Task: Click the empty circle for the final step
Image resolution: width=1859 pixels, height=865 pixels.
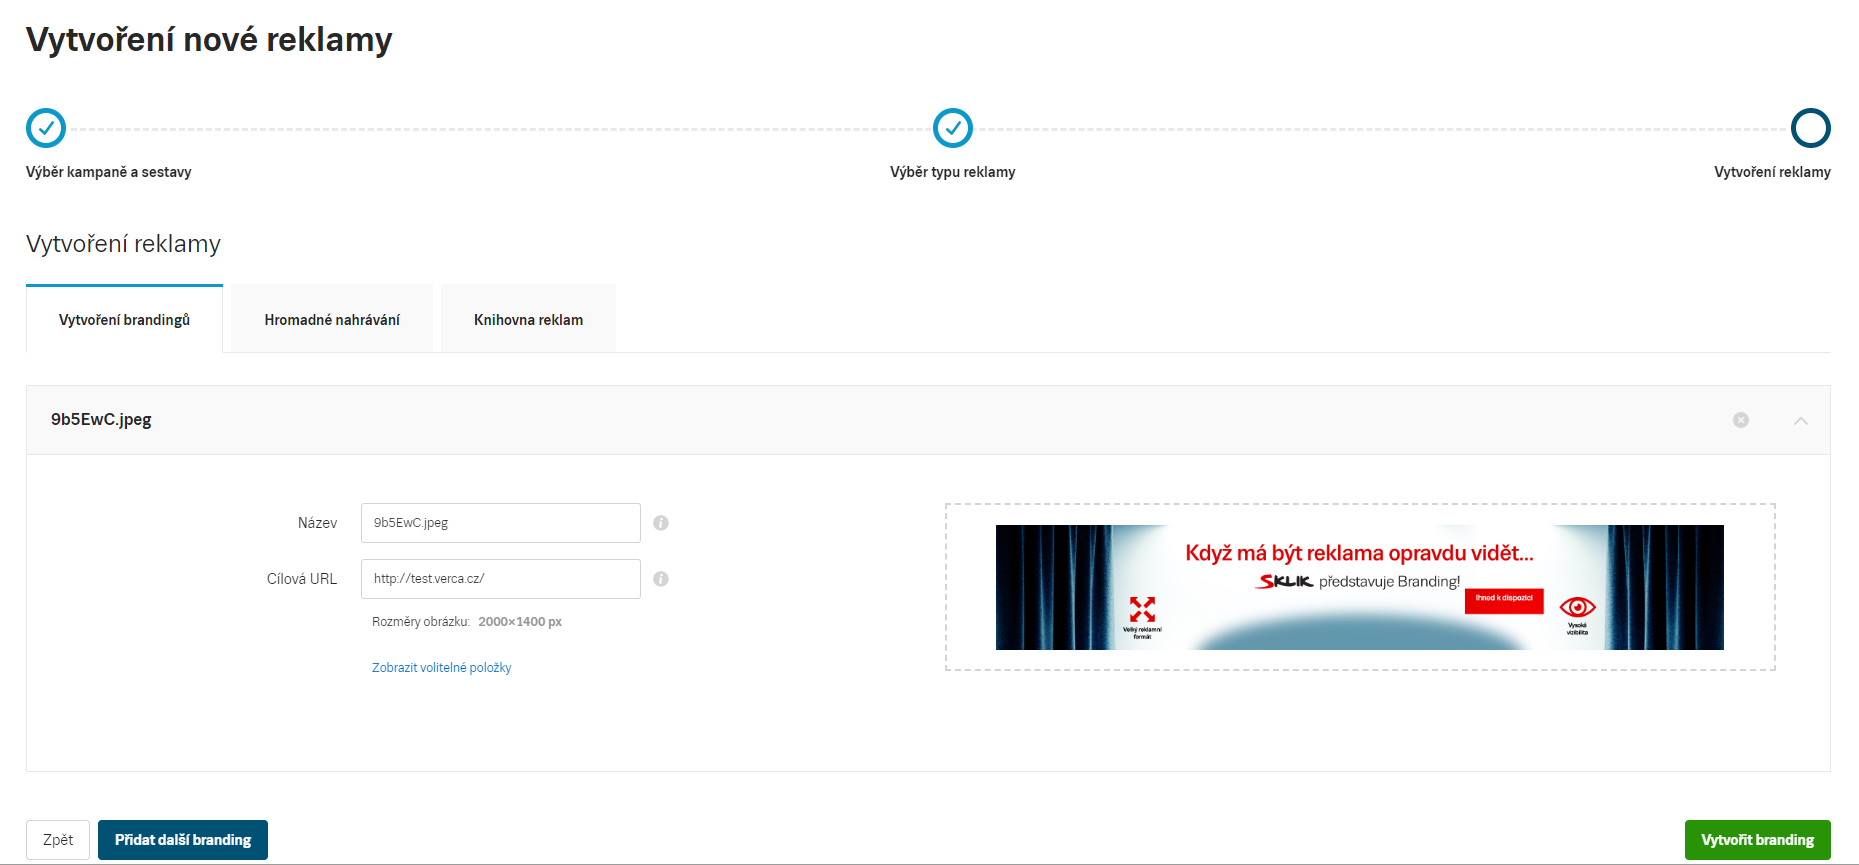Action: (1810, 128)
